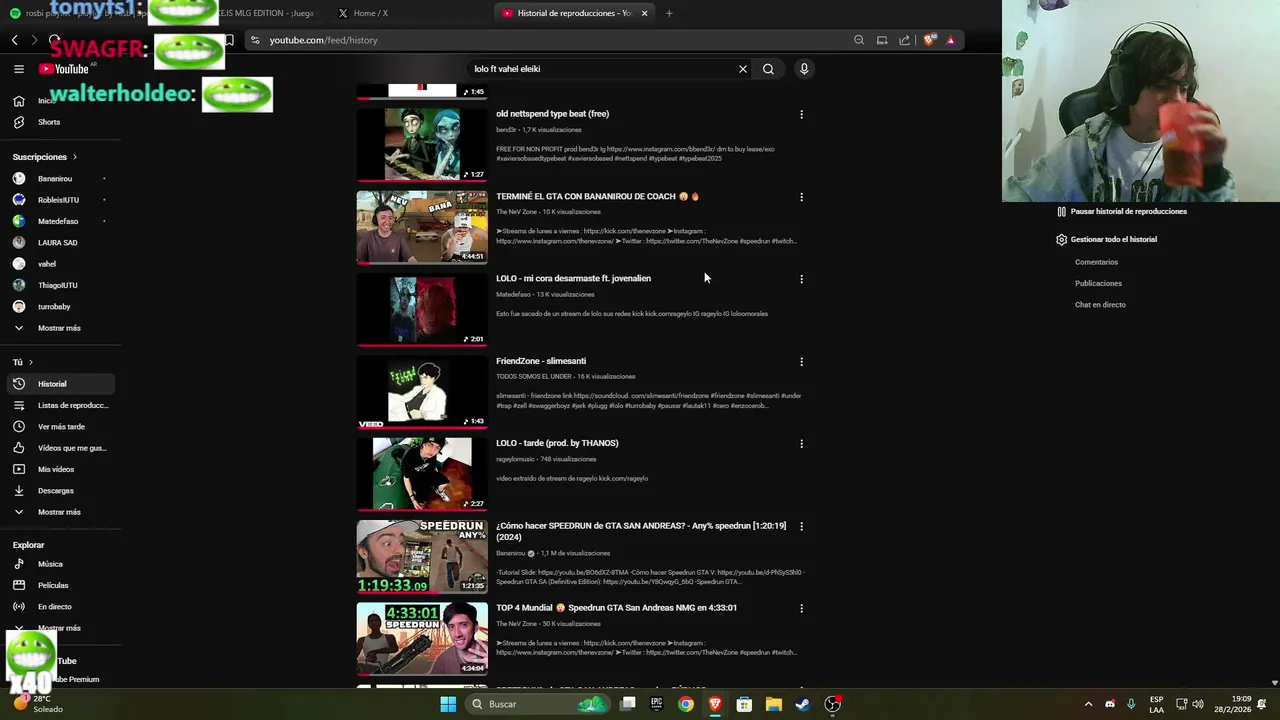Open the Steam taskbar icon
This screenshot has height=720, width=1280.
(x=802, y=704)
